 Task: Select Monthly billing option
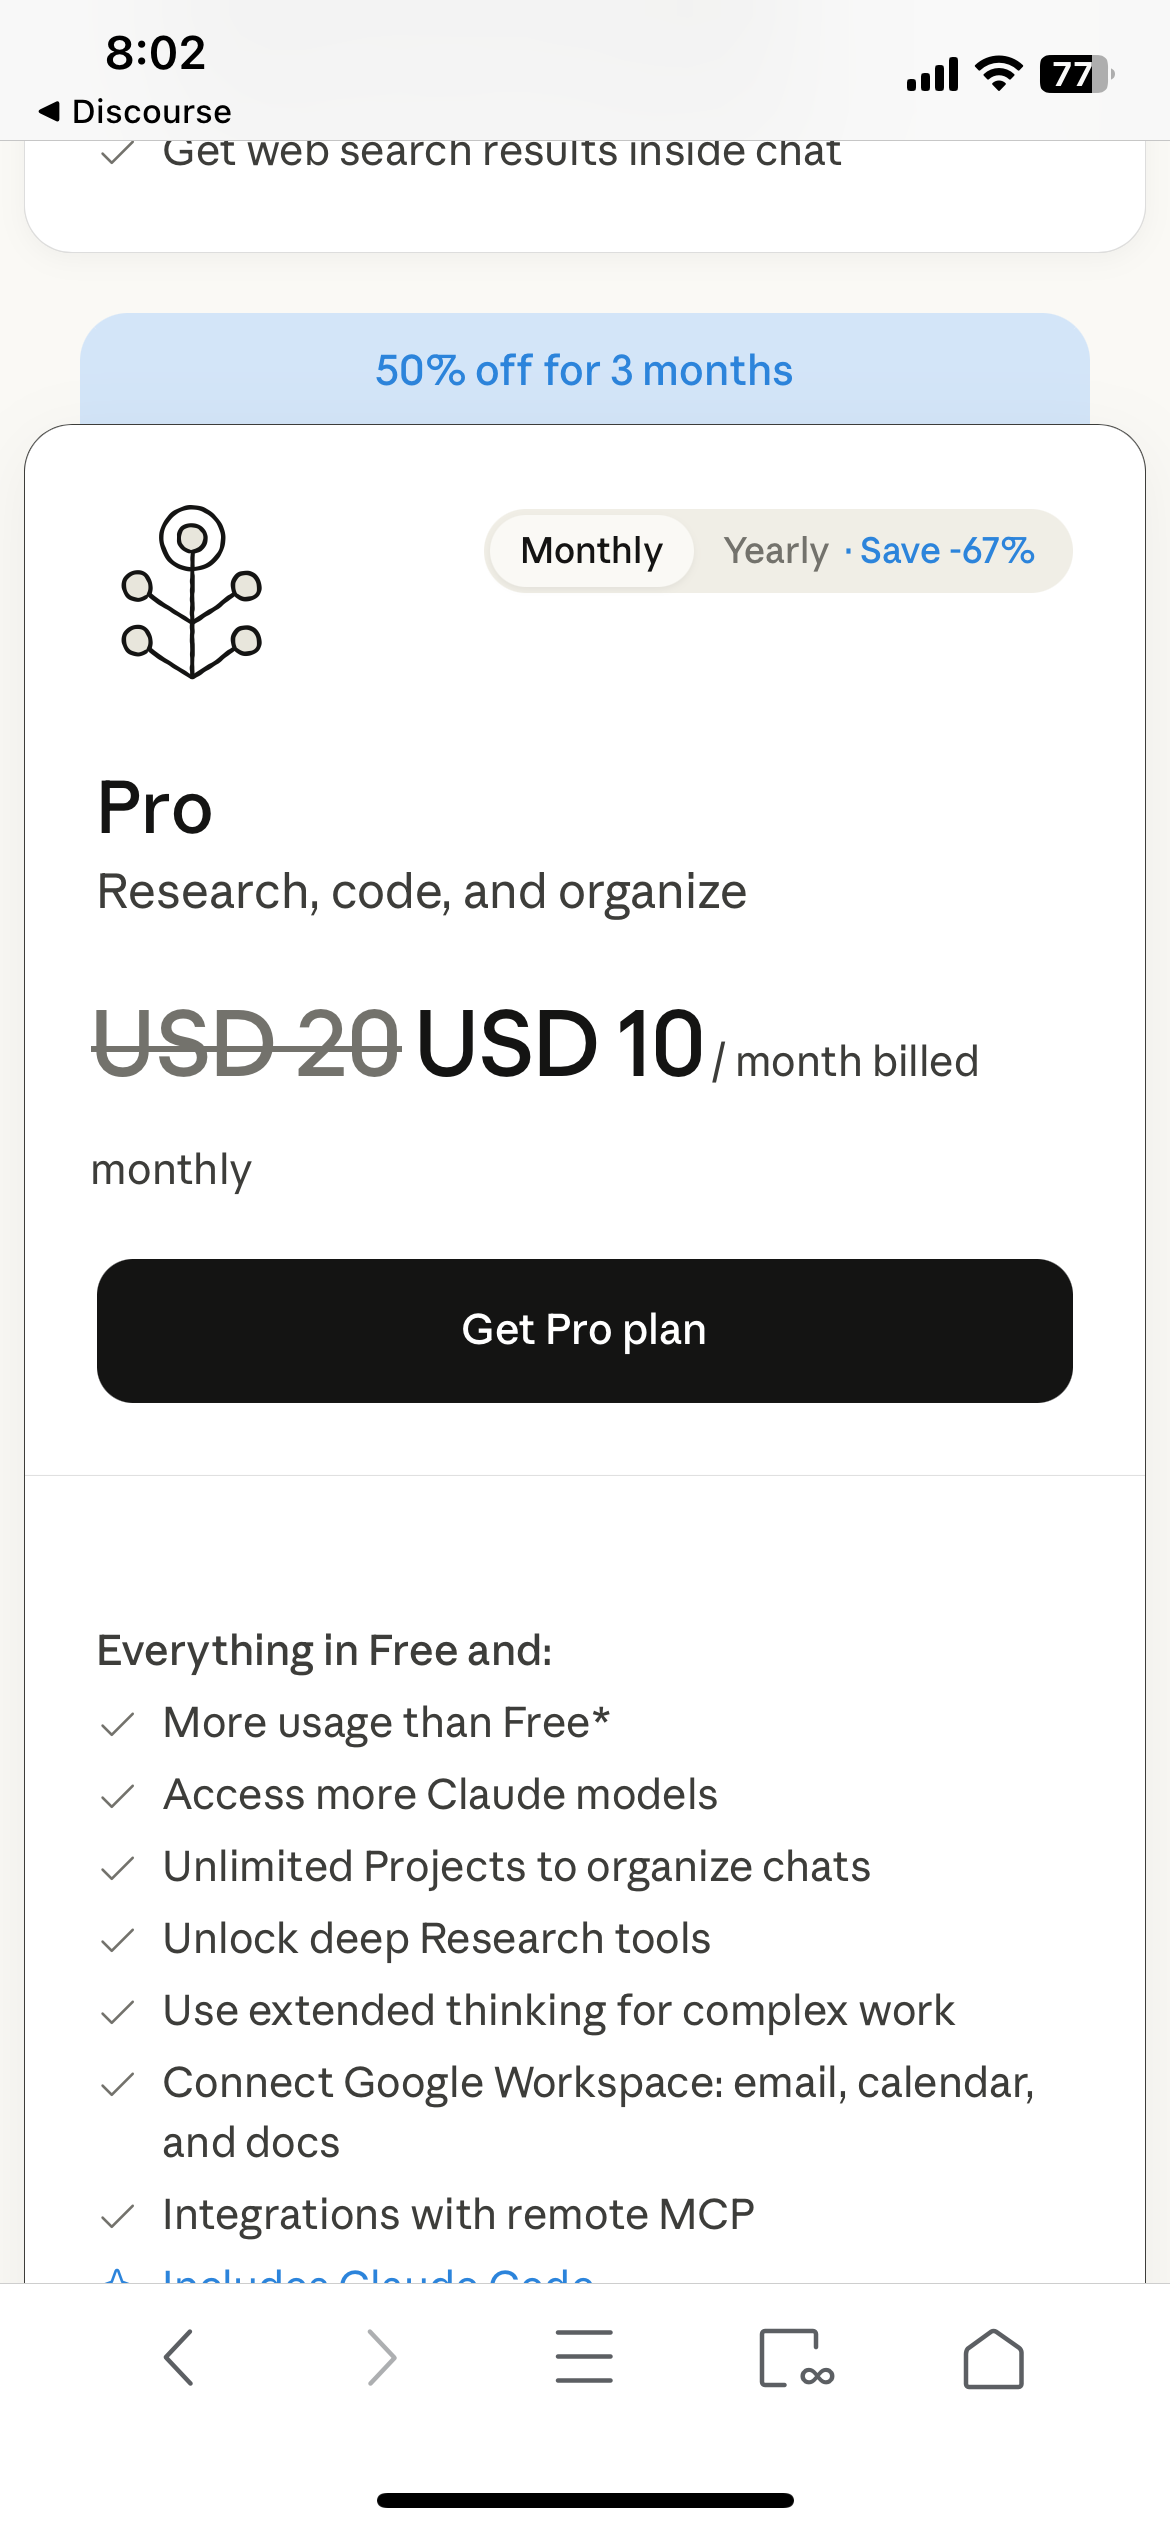tap(591, 551)
